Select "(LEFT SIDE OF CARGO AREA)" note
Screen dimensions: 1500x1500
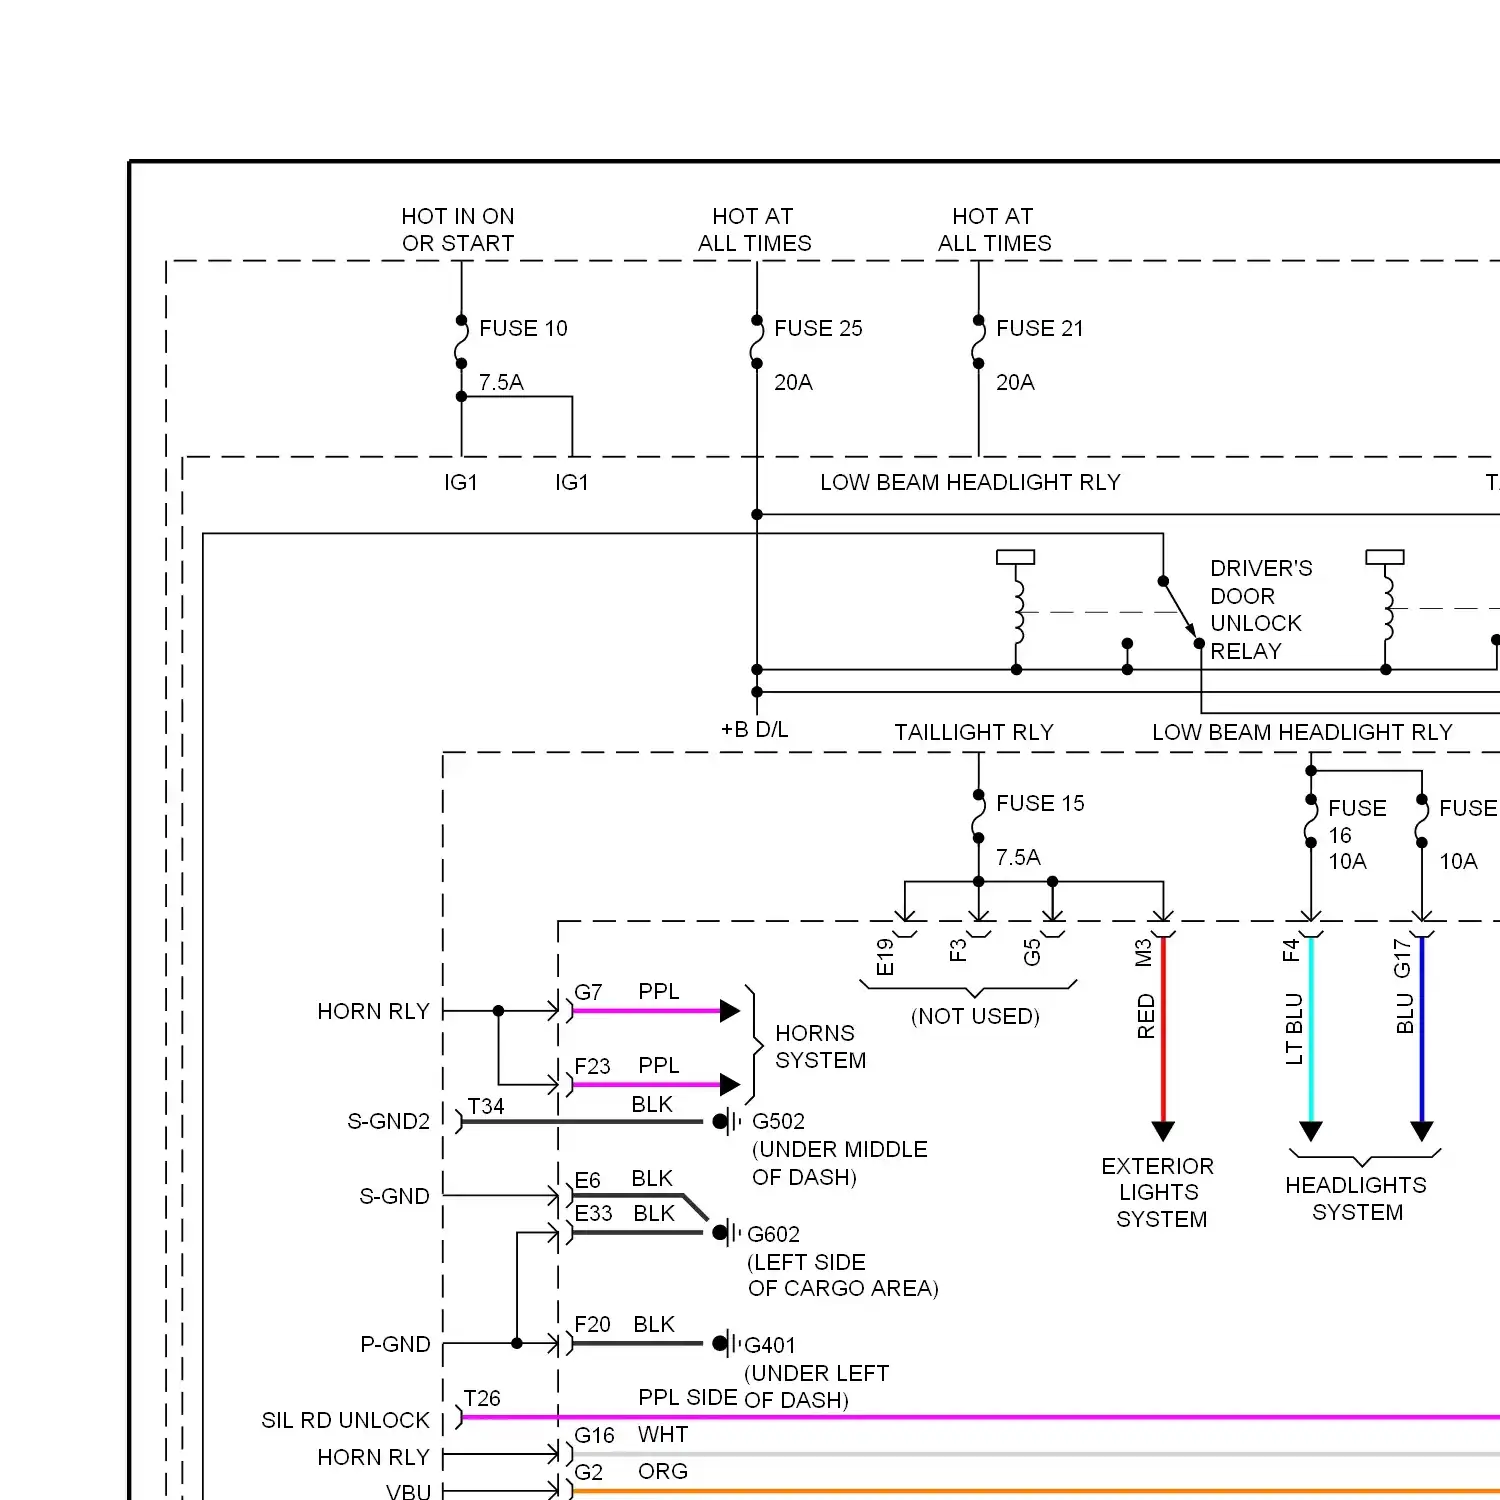click(843, 1275)
